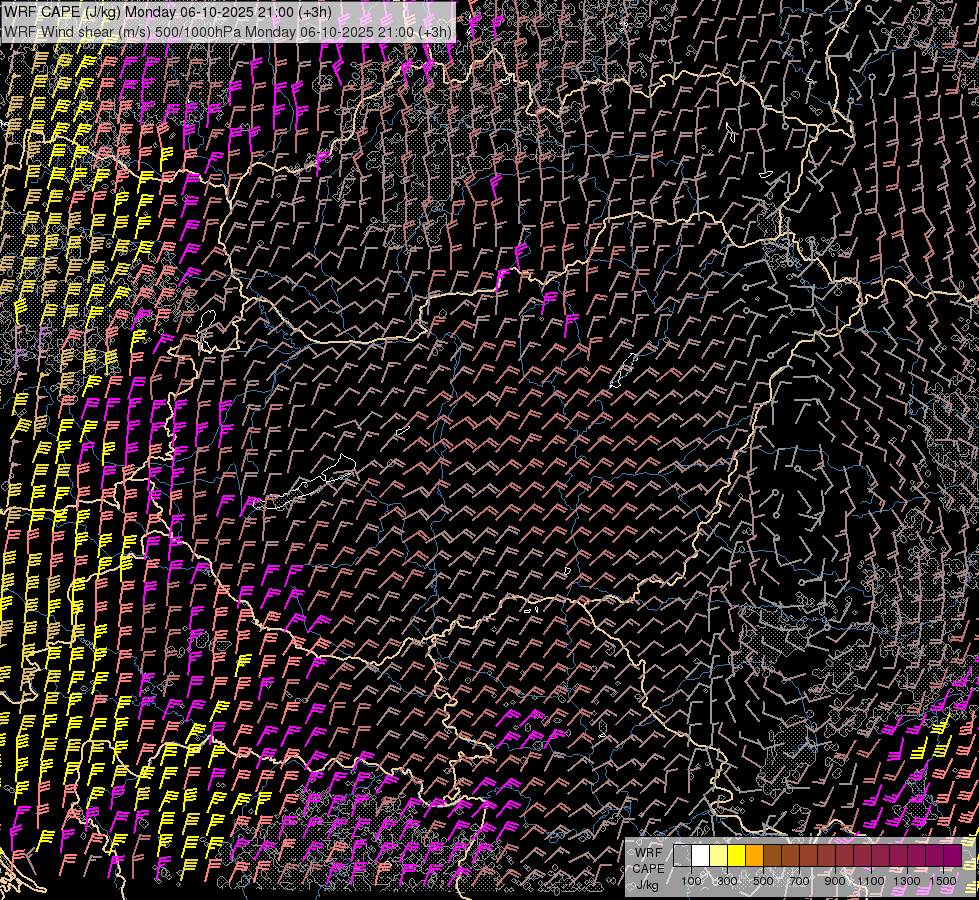Click the 300 legend scale label
This screenshot has height=900, width=979.
pyautogui.click(x=727, y=881)
